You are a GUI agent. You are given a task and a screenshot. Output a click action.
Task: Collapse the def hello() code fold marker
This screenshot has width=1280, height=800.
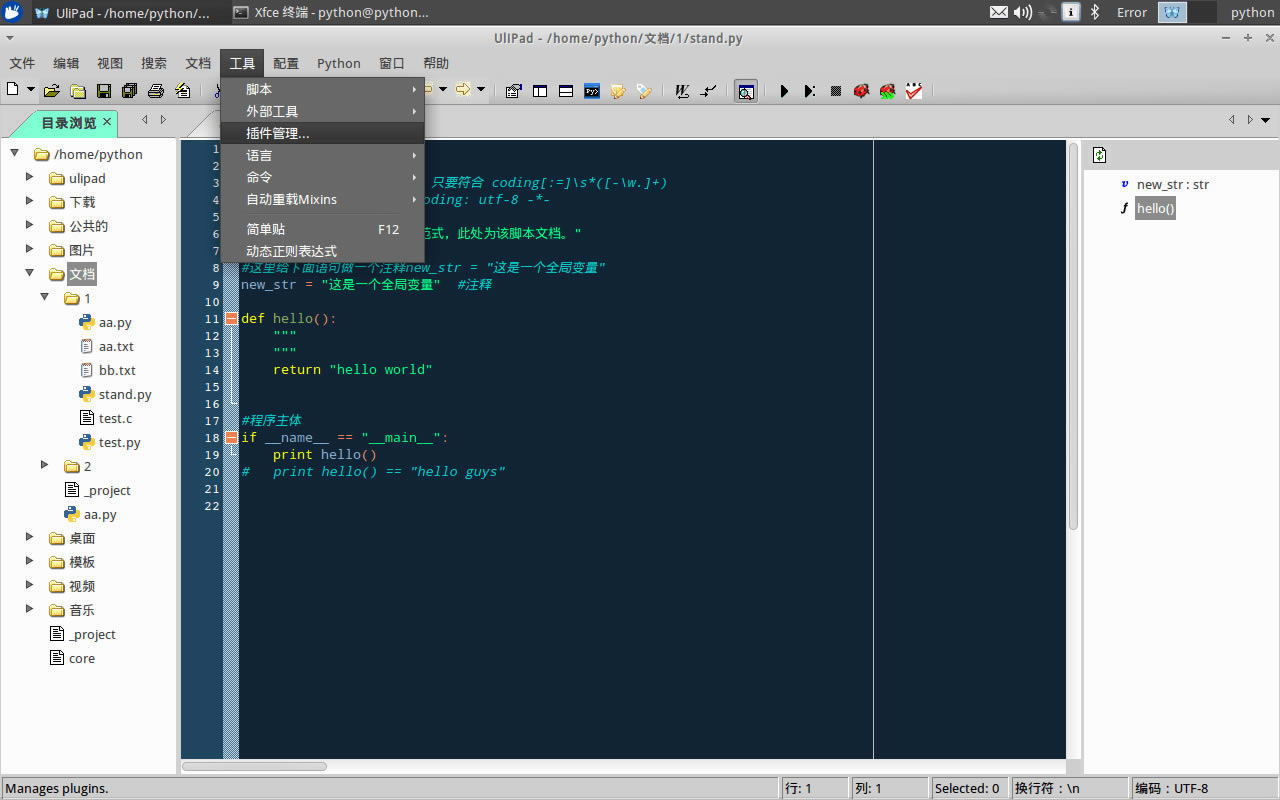click(x=231, y=319)
